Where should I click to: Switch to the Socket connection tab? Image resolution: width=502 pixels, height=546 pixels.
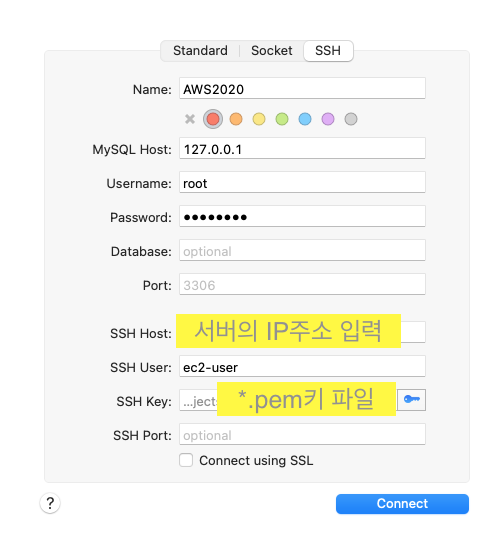272,51
